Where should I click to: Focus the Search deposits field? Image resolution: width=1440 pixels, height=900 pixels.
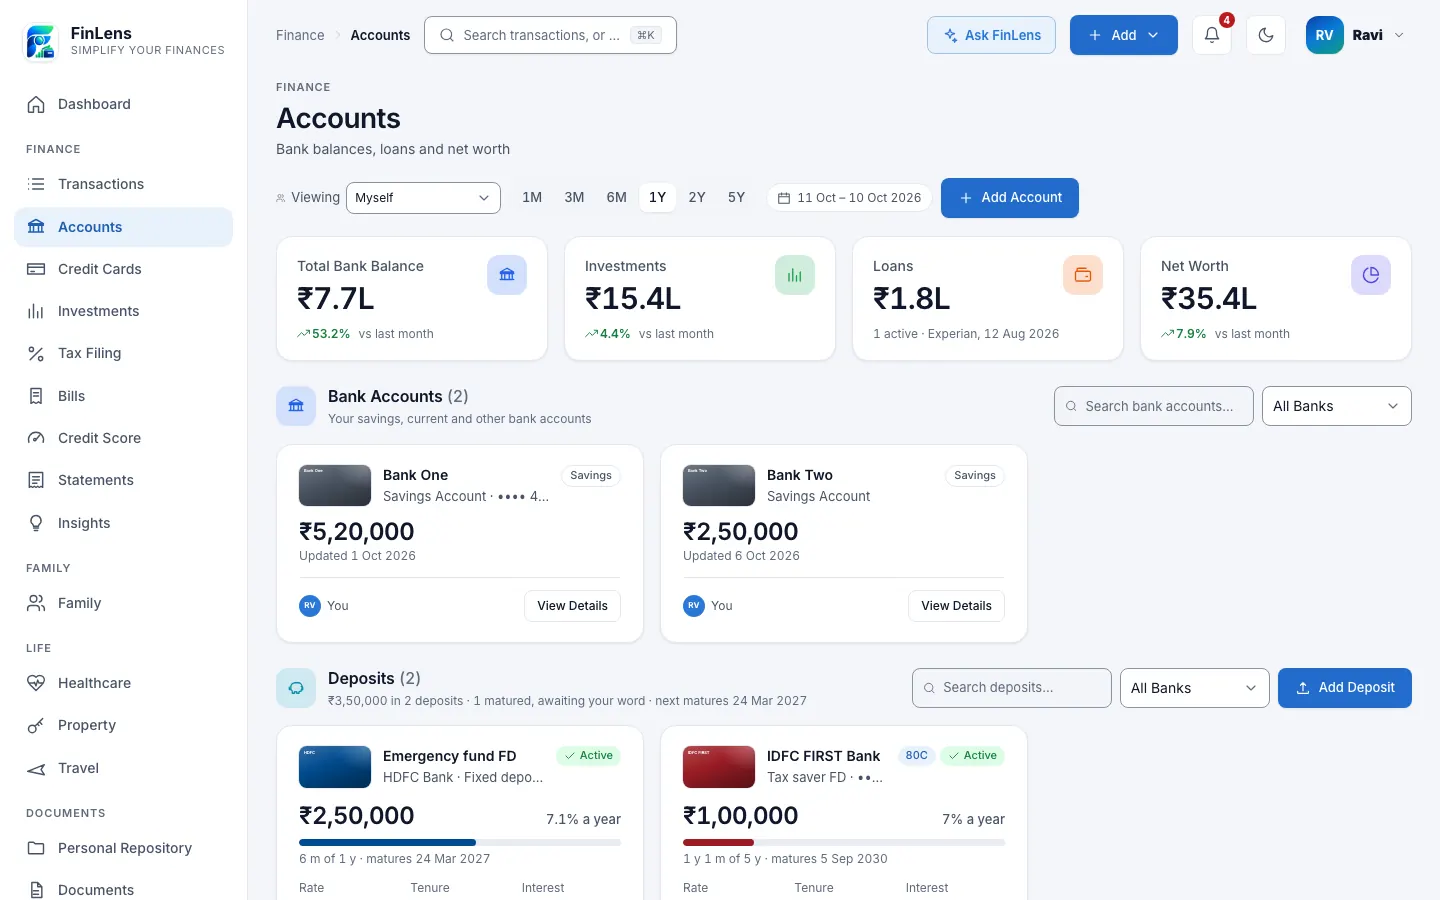1012,688
